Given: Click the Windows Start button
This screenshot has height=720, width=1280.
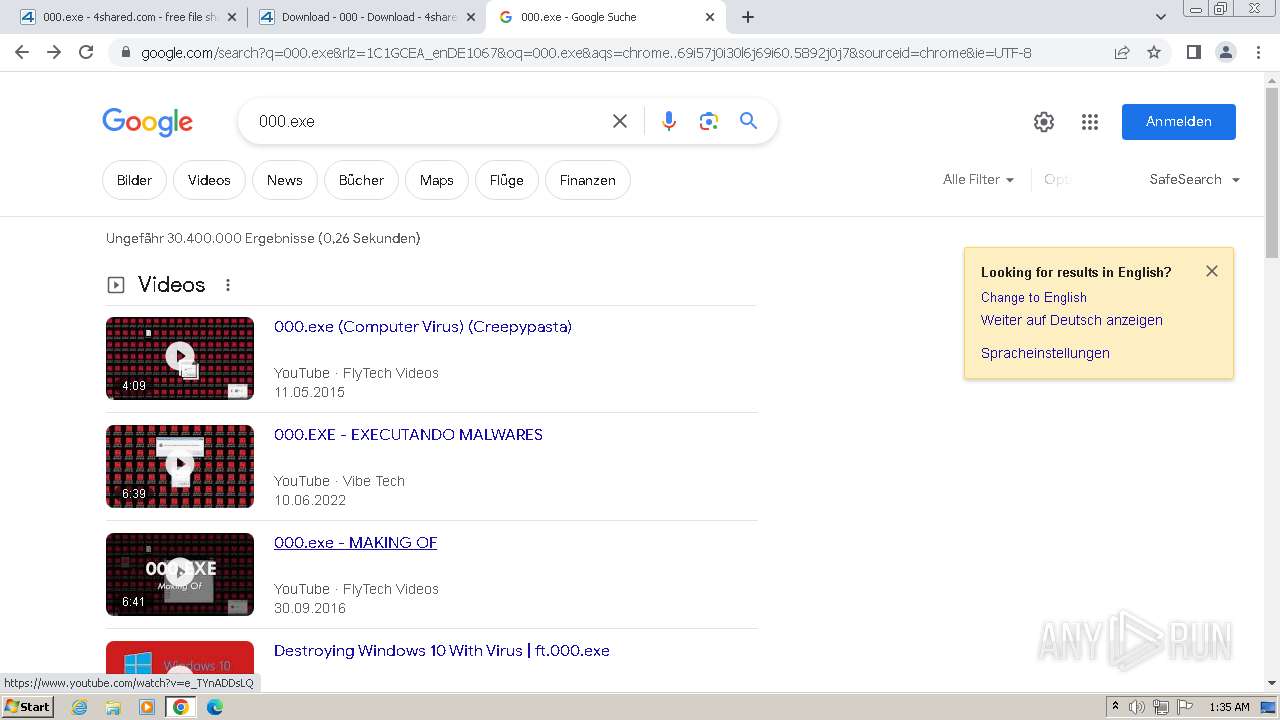Looking at the screenshot, I should point(28,707).
